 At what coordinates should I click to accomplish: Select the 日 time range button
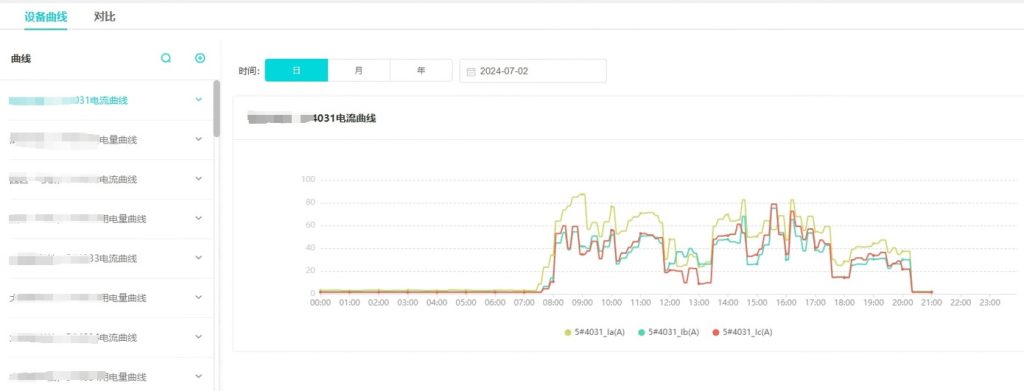pos(296,70)
